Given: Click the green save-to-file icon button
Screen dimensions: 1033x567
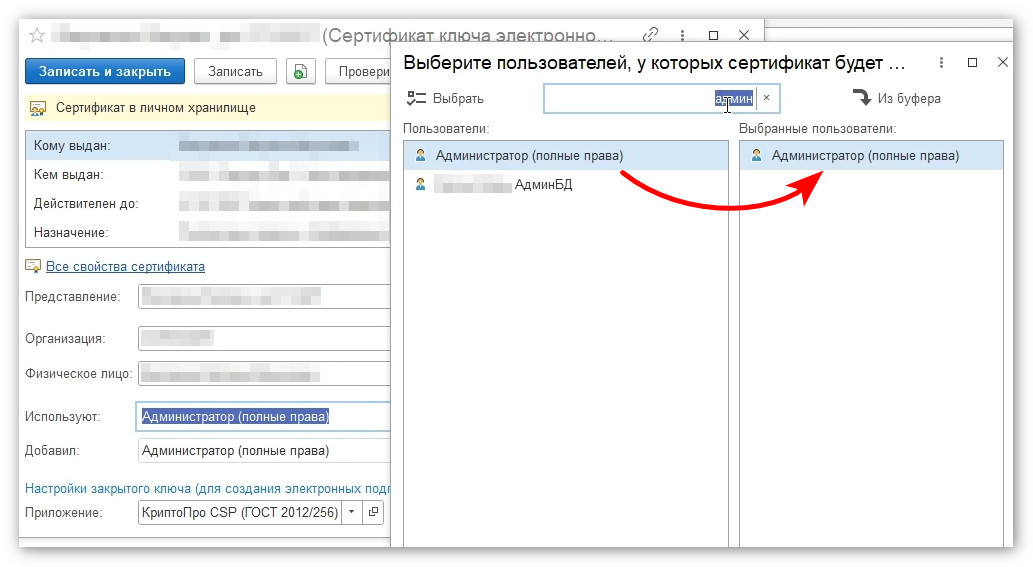Looking at the screenshot, I should [300, 72].
